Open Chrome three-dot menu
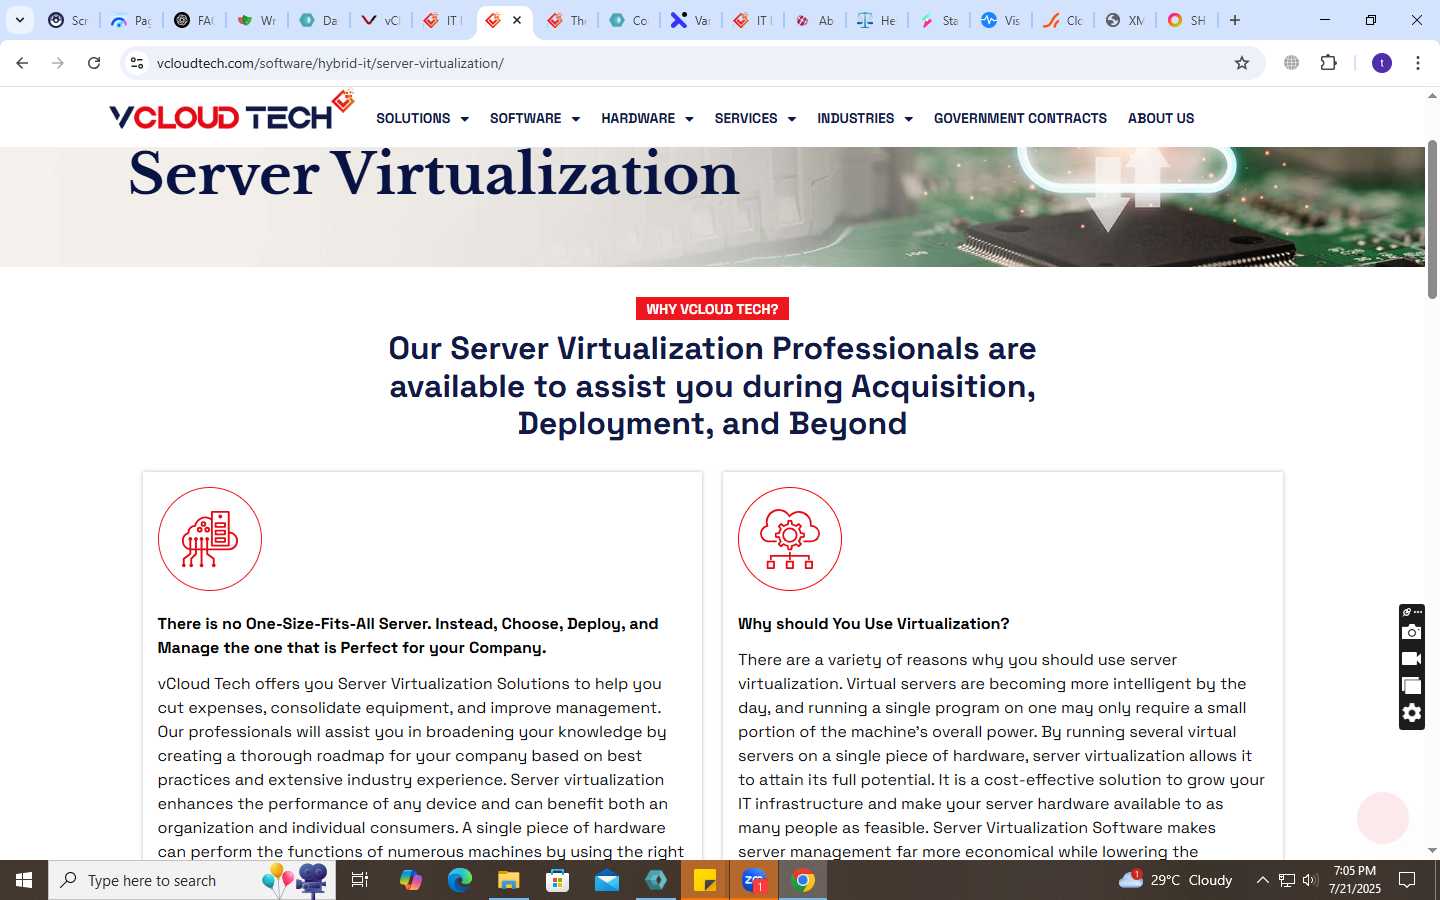The width and height of the screenshot is (1440, 900). tap(1418, 63)
